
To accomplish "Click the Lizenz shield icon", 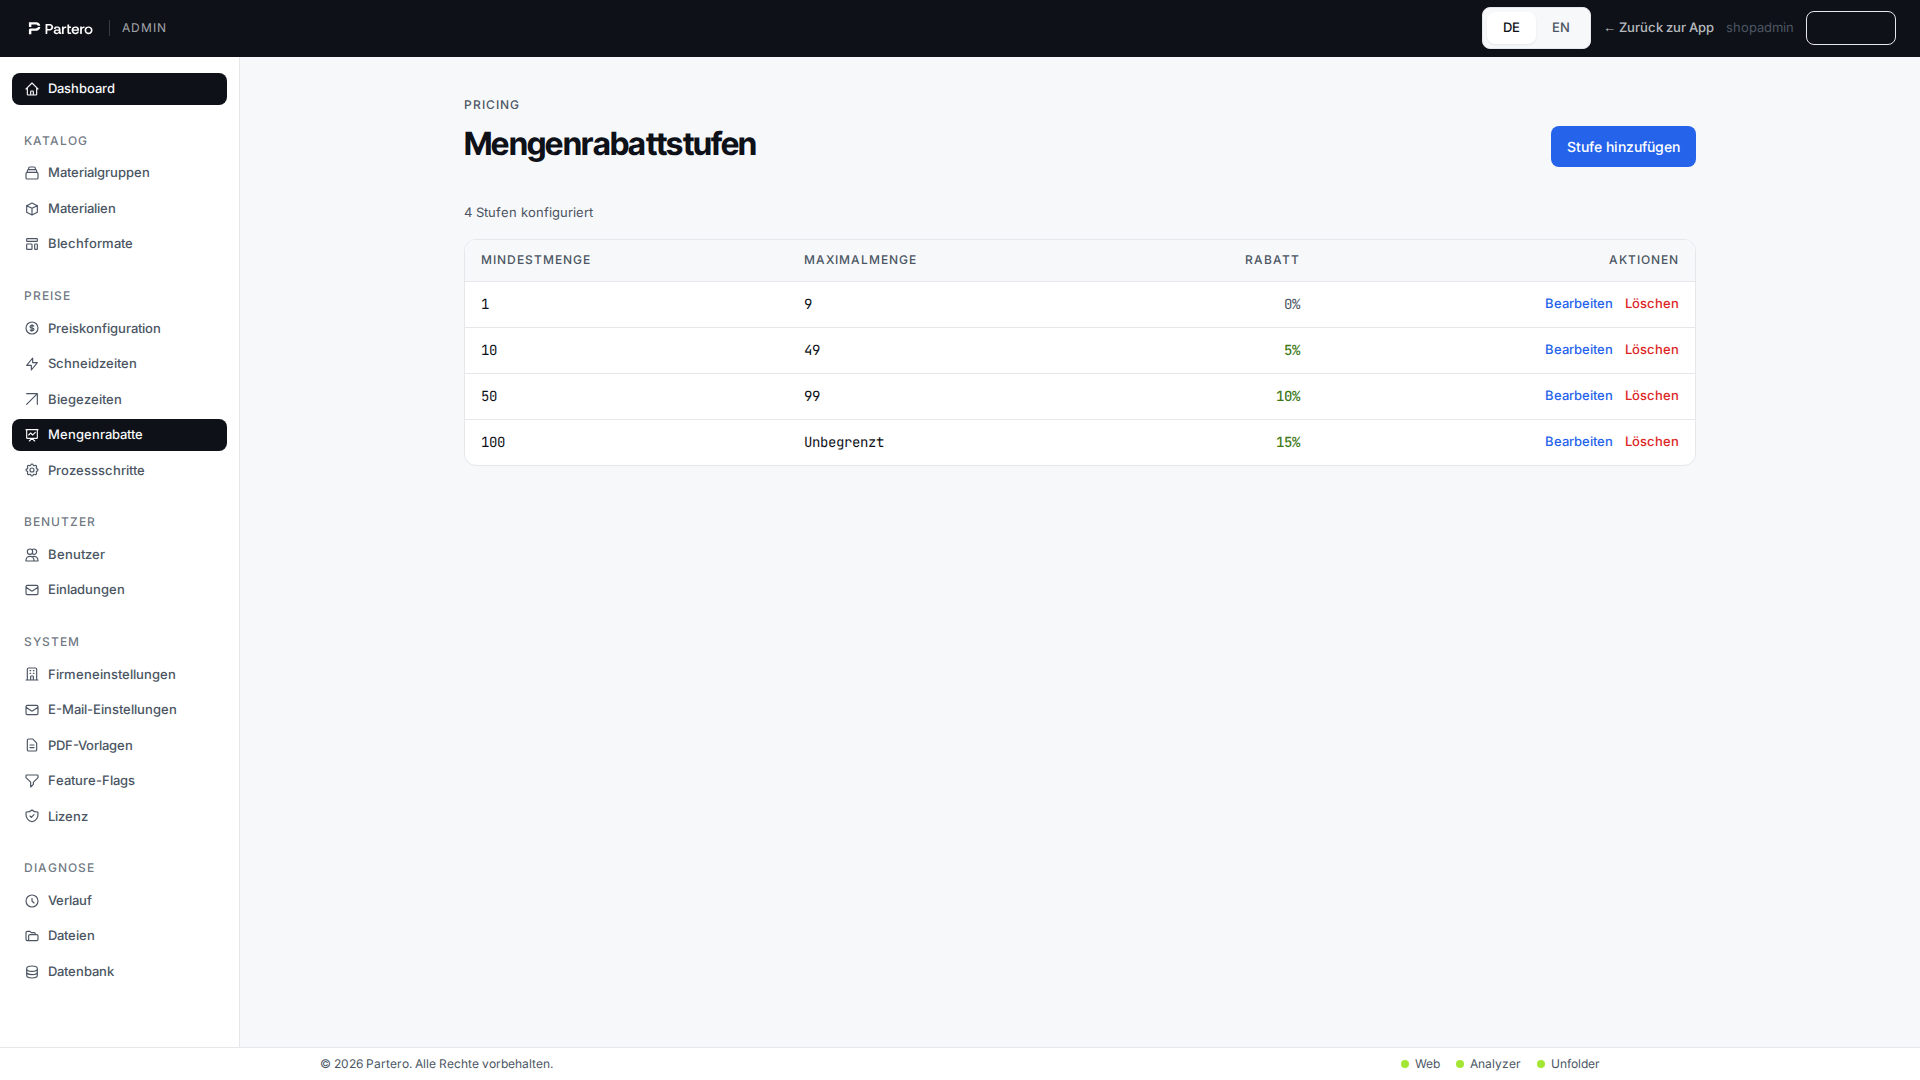I will click(32, 817).
